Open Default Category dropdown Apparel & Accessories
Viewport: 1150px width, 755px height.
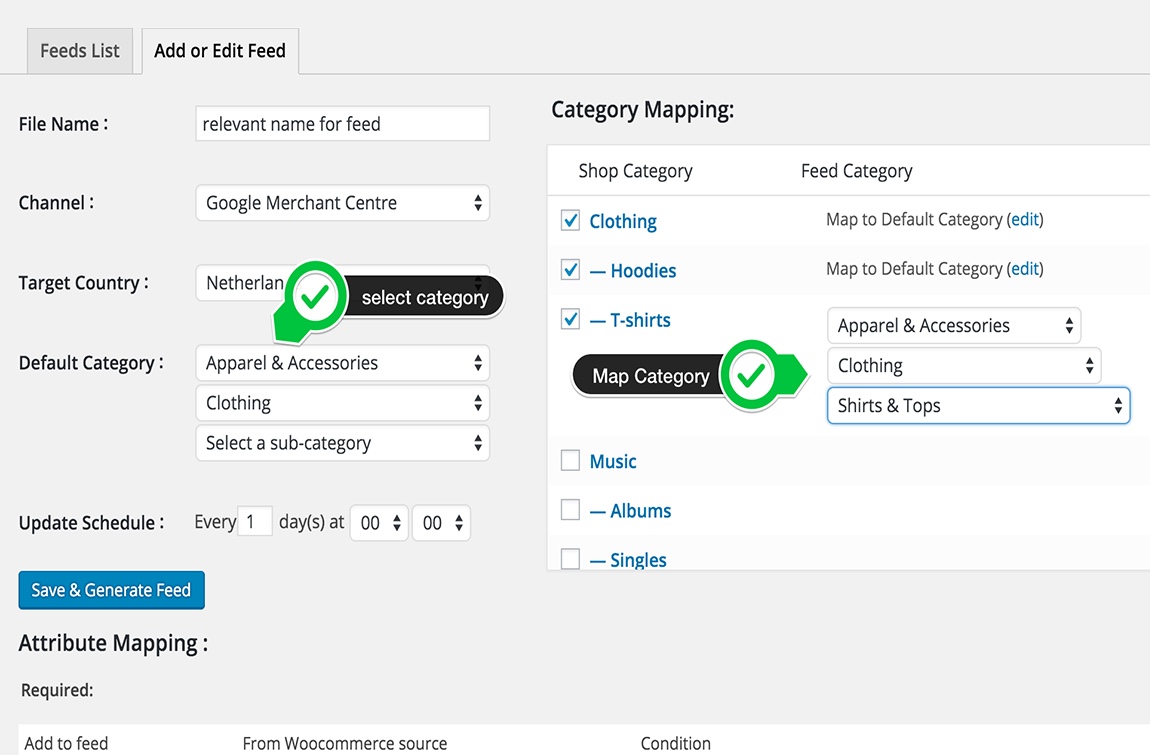coord(343,362)
